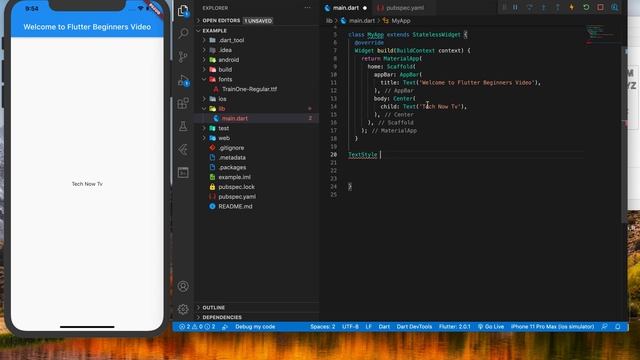Open the Flutter sidebar icon
The image size is (640, 360).
[x=183, y=149]
